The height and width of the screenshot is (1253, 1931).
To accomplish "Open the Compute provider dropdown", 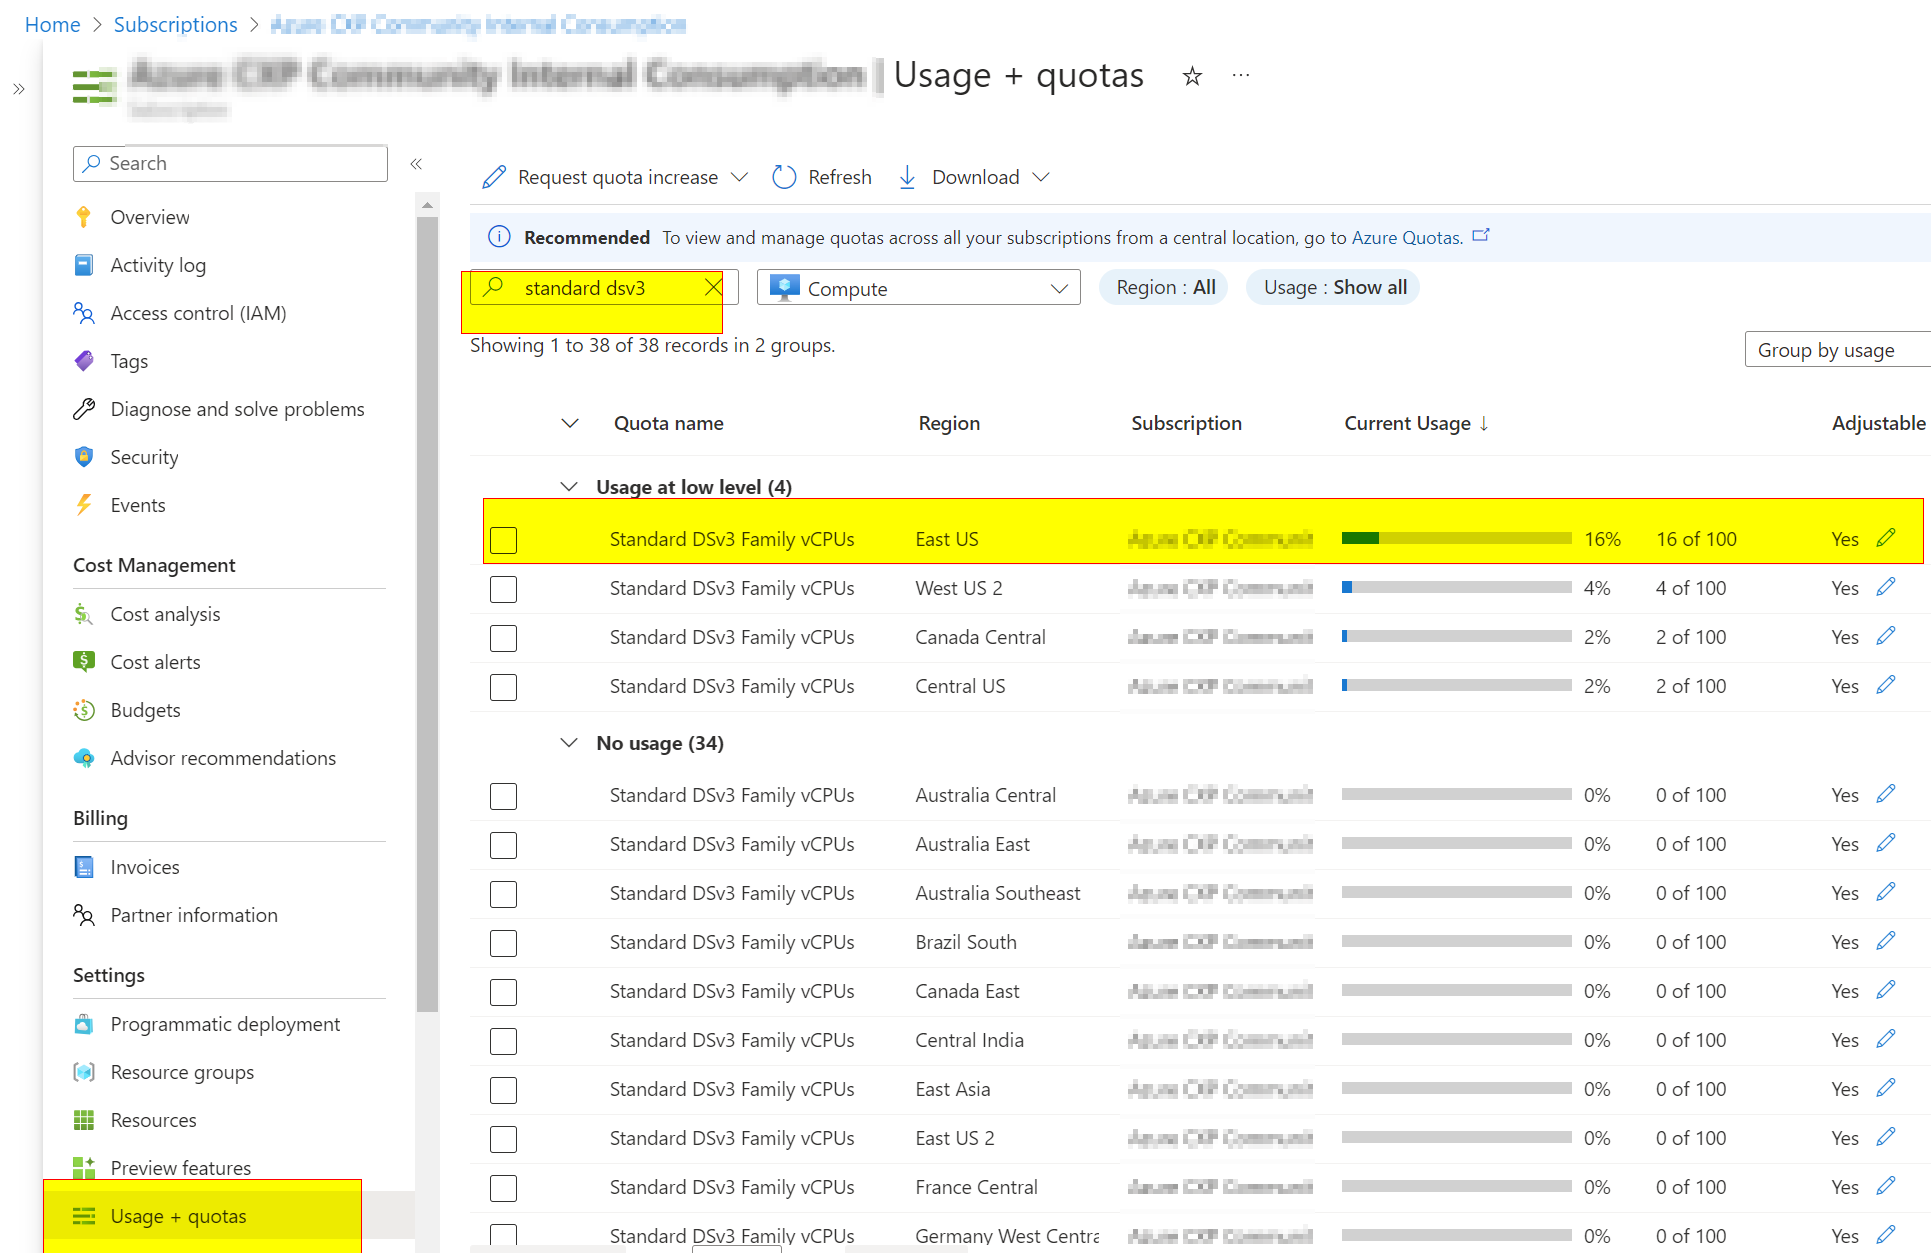I will pyautogui.click(x=918, y=288).
